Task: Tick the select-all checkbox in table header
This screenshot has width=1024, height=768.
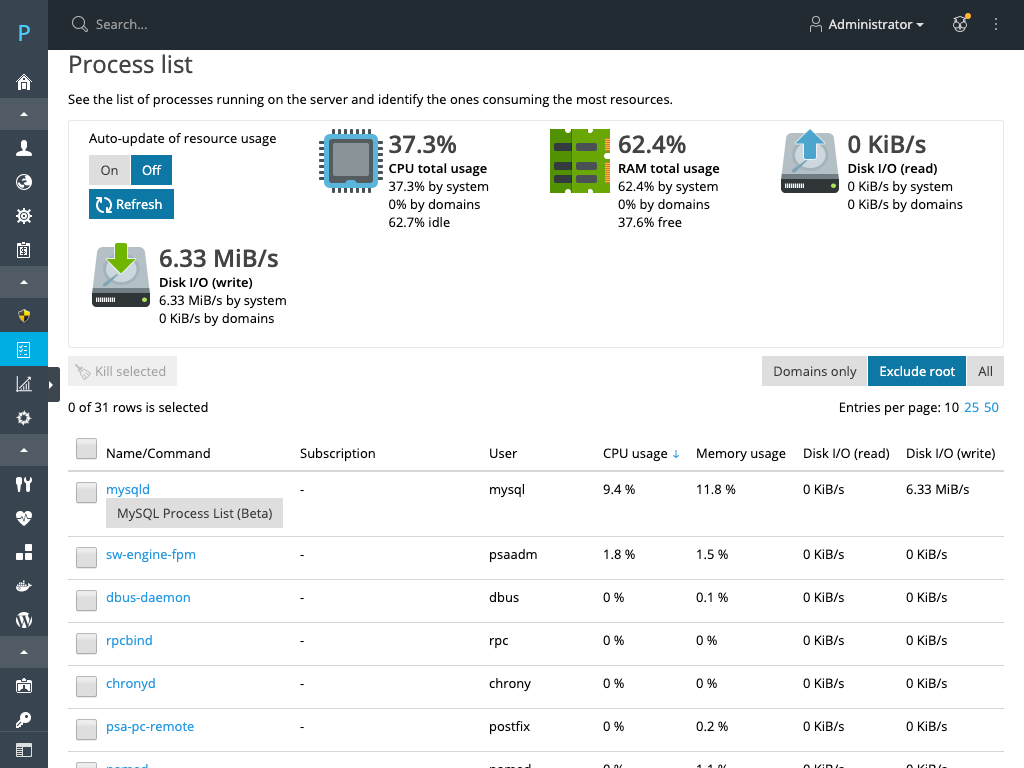Action: coord(87,450)
